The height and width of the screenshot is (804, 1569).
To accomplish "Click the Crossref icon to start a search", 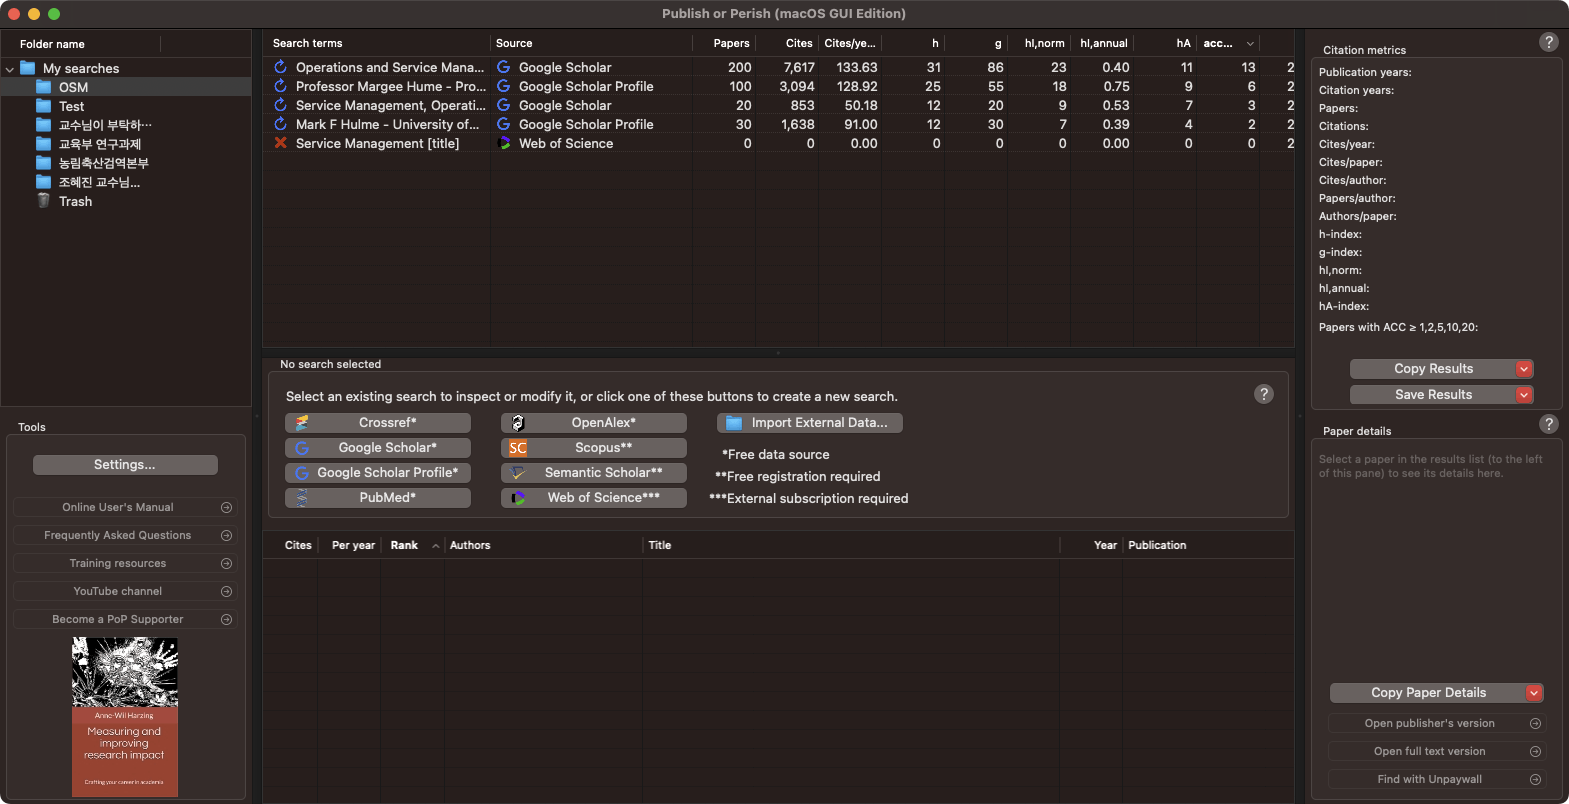I will [302, 423].
